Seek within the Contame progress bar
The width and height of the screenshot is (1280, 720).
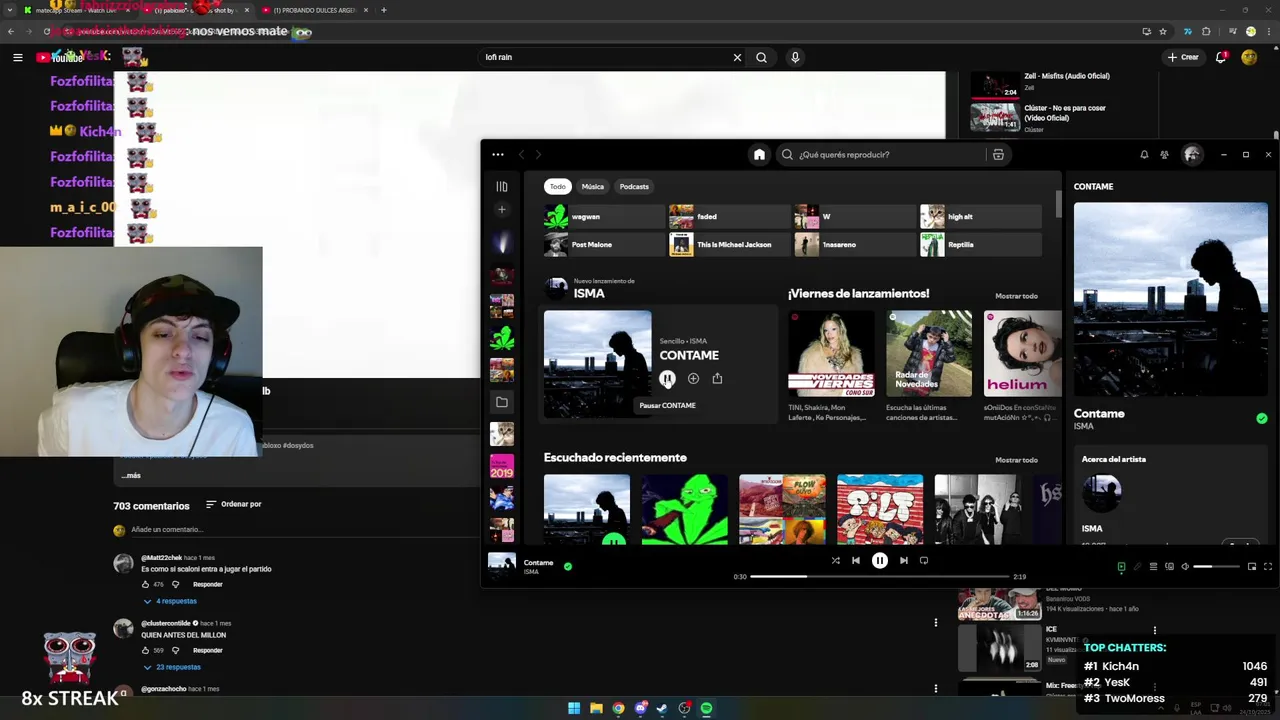click(x=879, y=576)
